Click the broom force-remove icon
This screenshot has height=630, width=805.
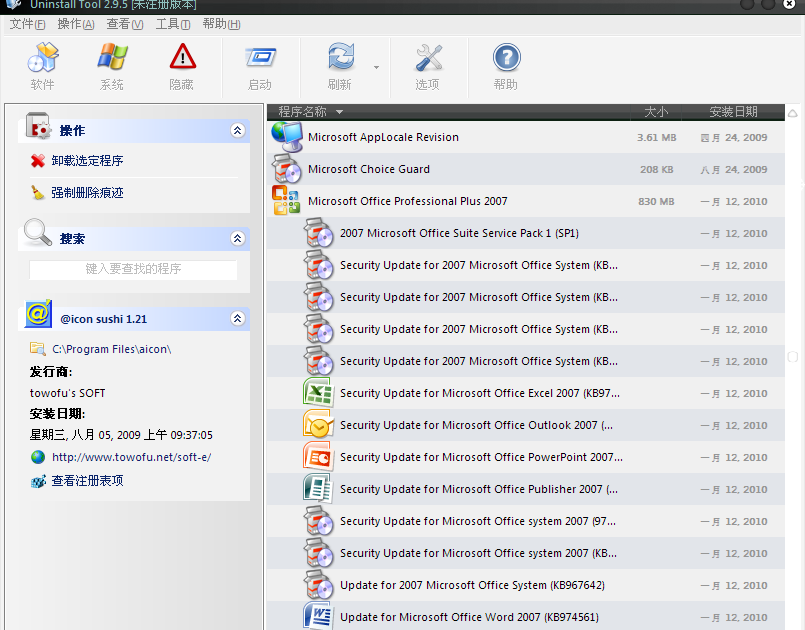[x=37, y=193]
